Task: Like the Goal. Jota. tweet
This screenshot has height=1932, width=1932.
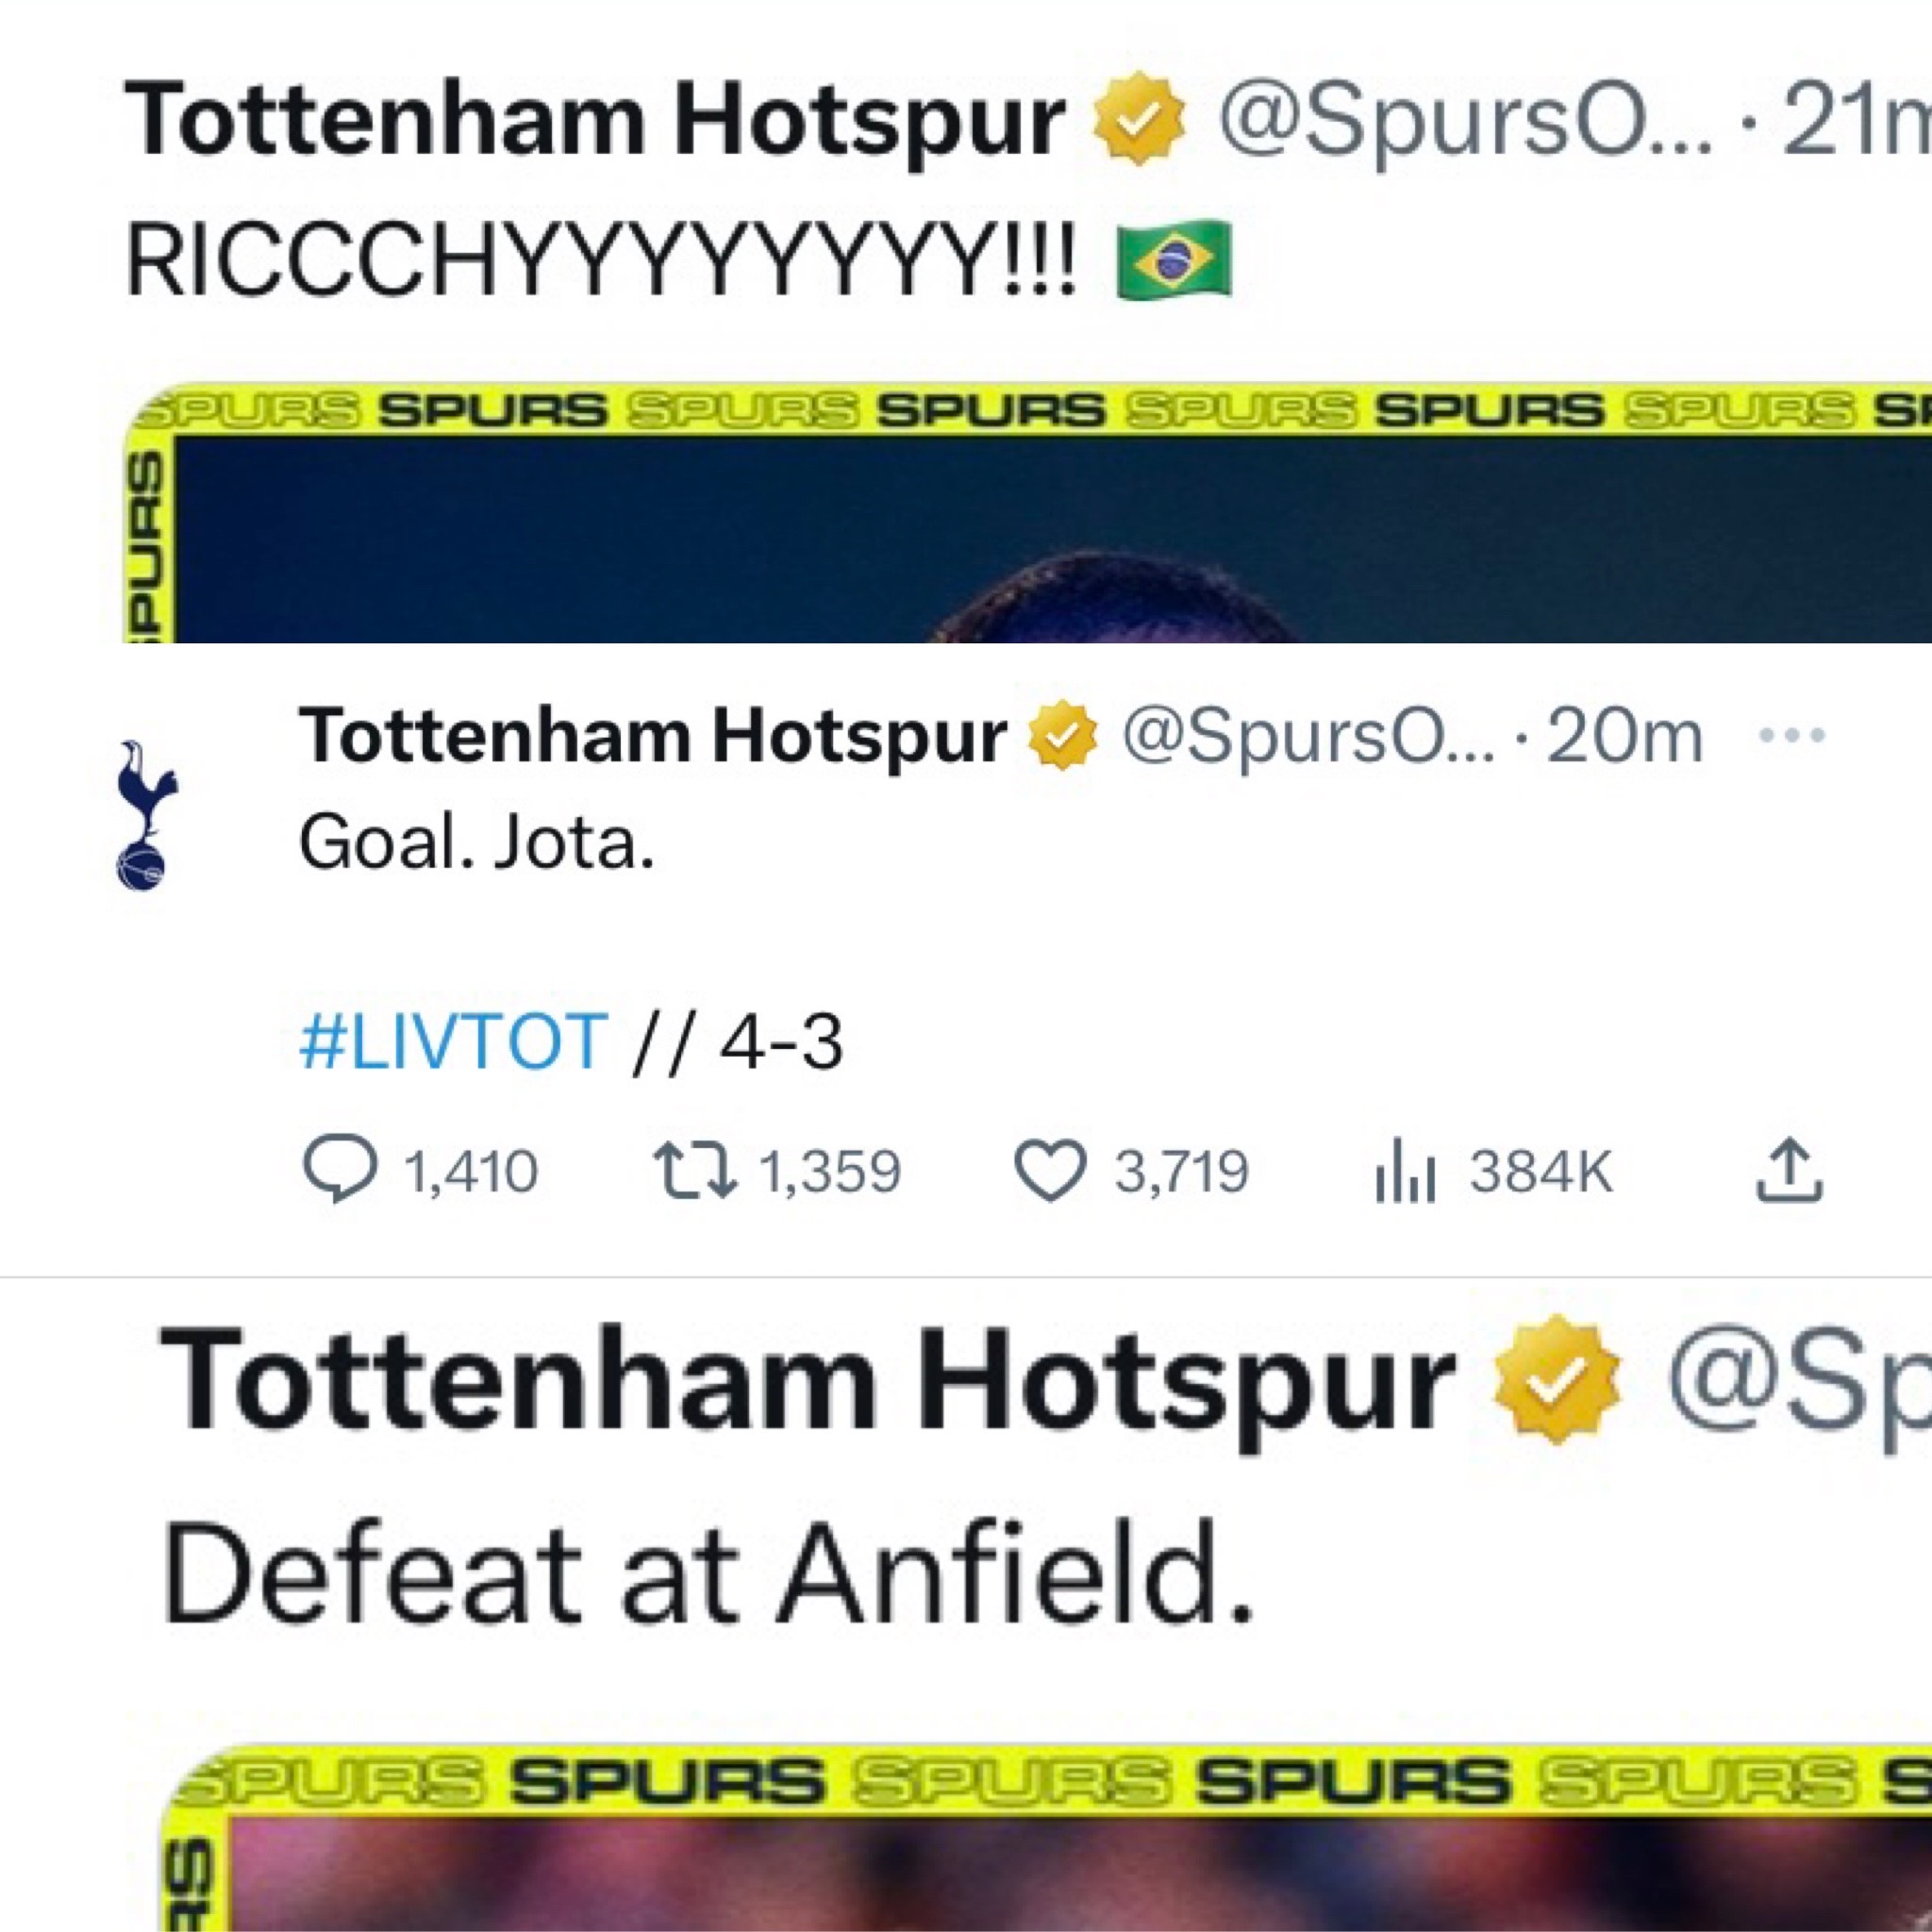Action: pyautogui.click(x=1050, y=1171)
